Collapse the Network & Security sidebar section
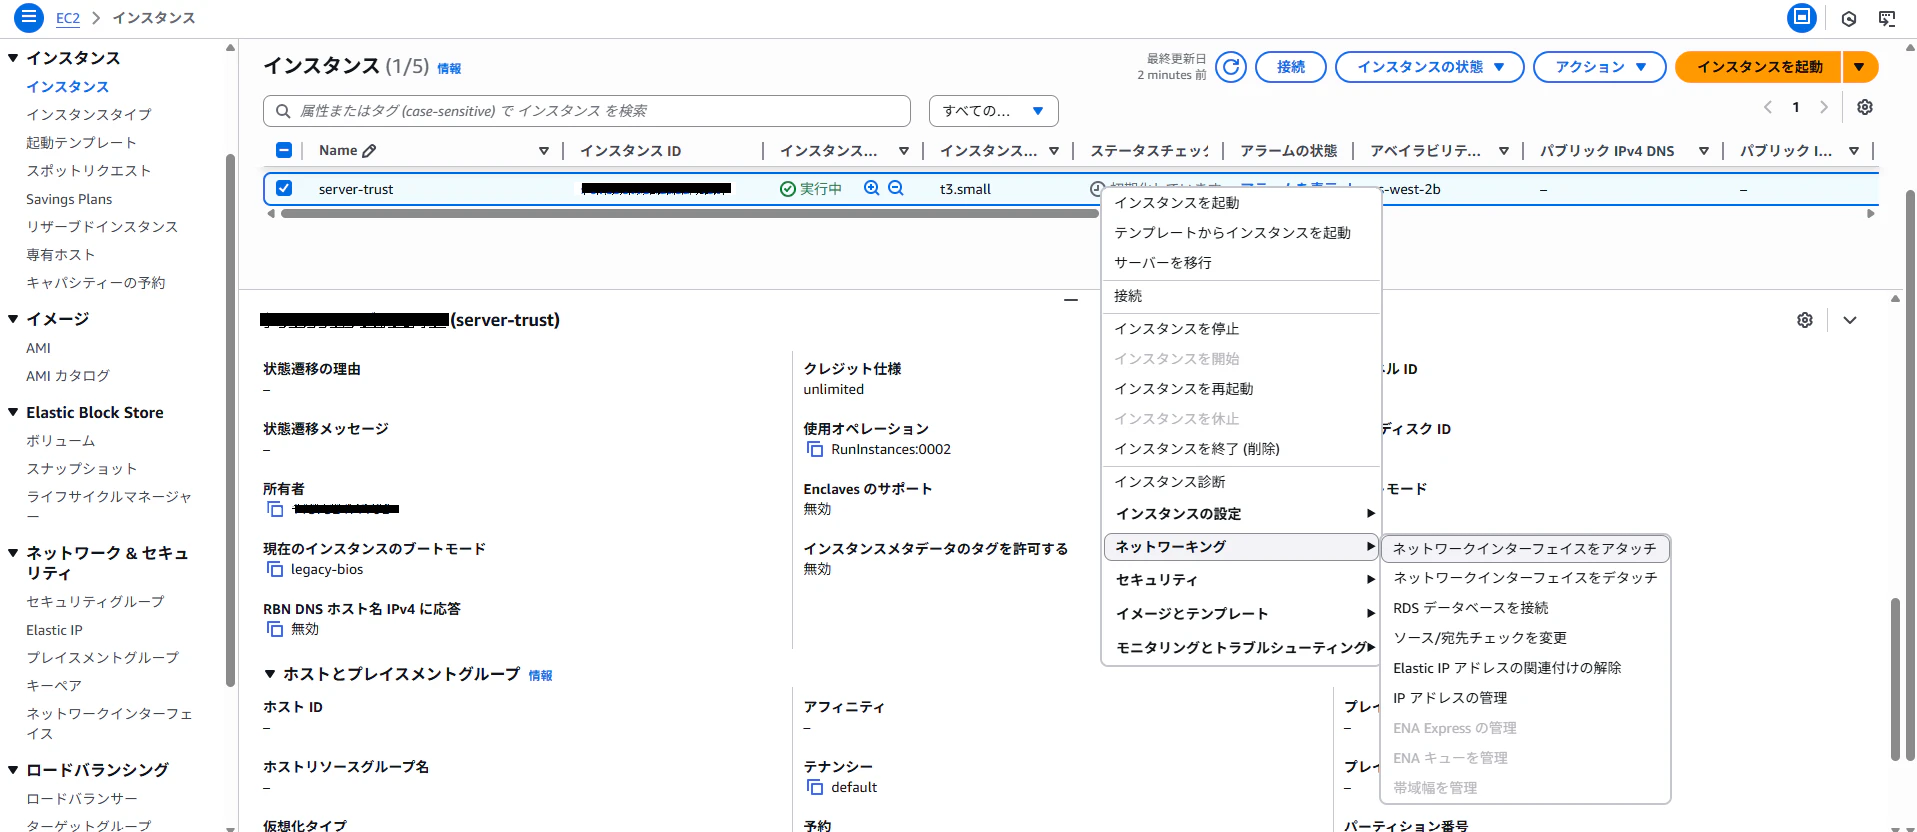The width and height of the screenshot is (1917, 832). [13, 553]
